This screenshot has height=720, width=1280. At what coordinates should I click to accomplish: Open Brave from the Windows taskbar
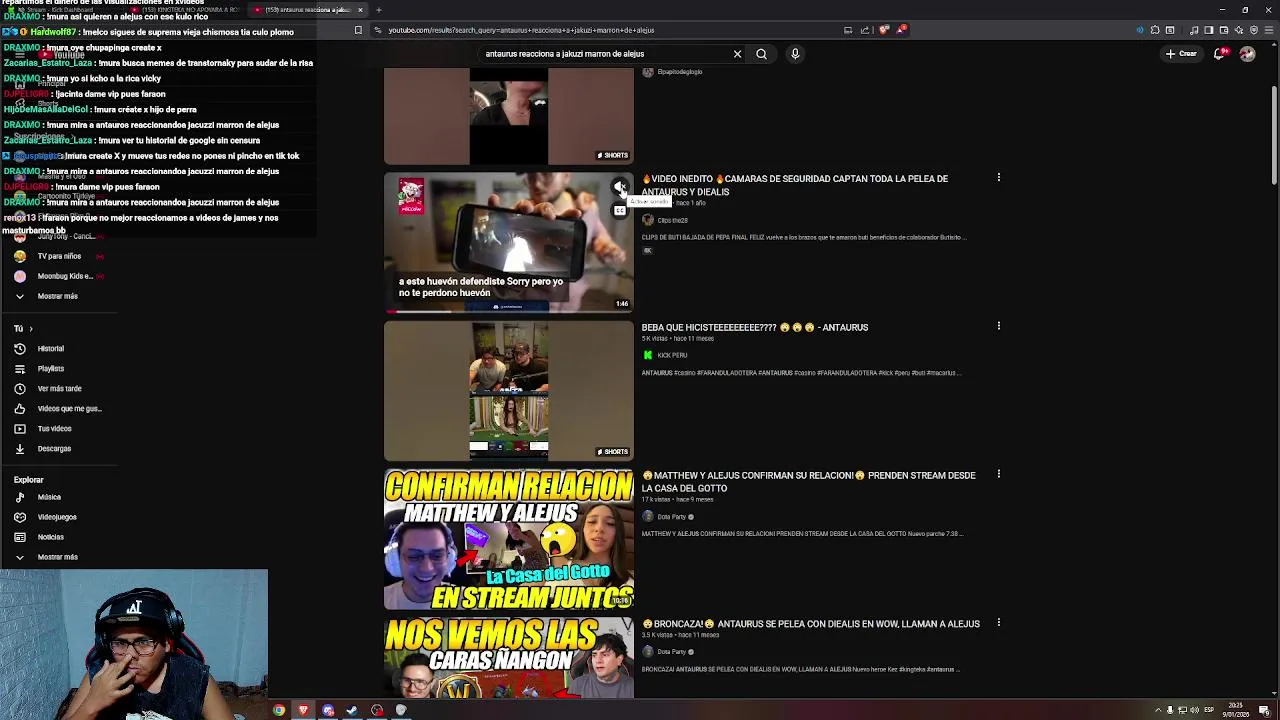pos(303,710)
